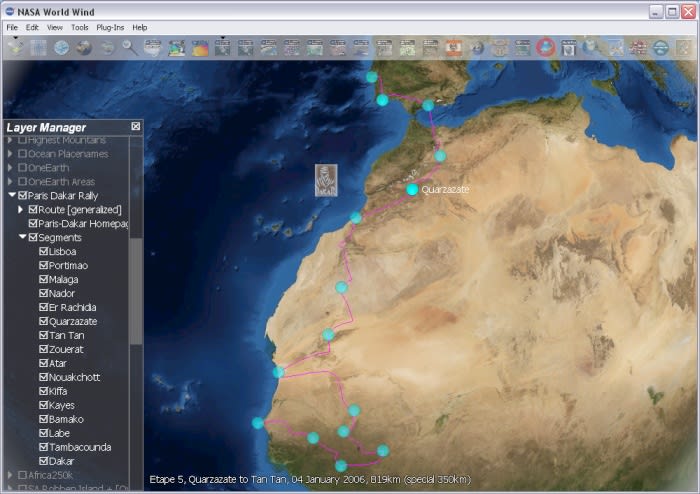Click the orange-framed toolbar icon
Viewport: 700px width, 494px height.
point(454,48)
